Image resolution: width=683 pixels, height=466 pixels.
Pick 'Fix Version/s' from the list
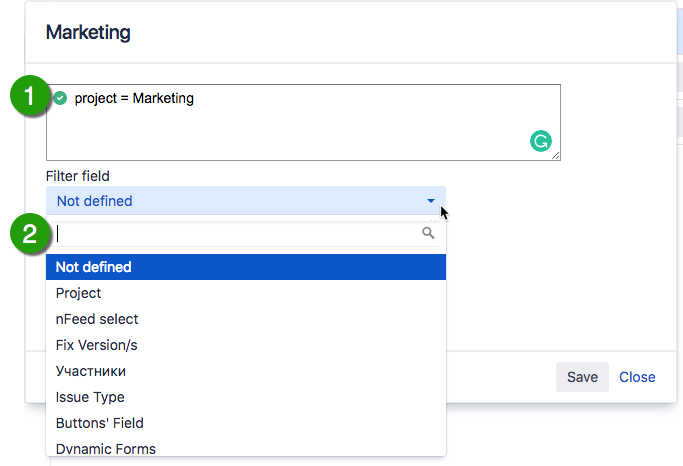pyautogui.click(x=97, y=345)
